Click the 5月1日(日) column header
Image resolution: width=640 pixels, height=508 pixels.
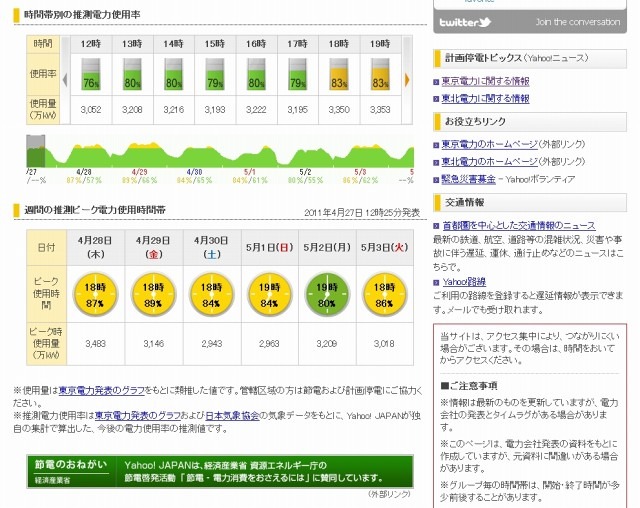269,247
